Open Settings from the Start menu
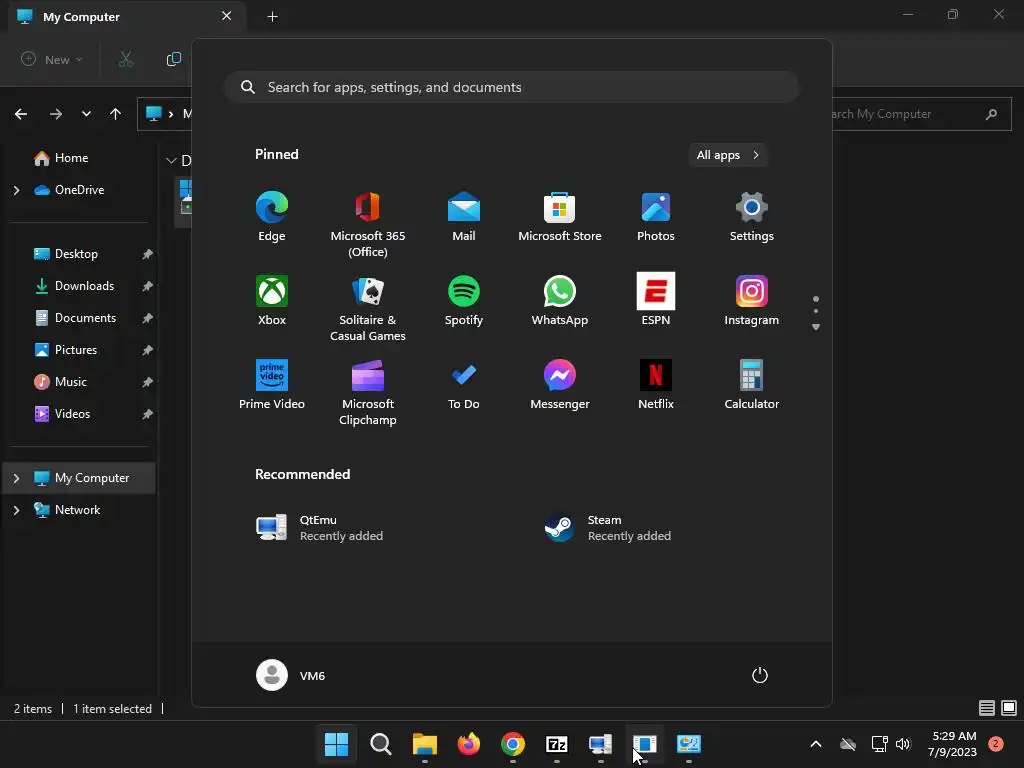 752,217
